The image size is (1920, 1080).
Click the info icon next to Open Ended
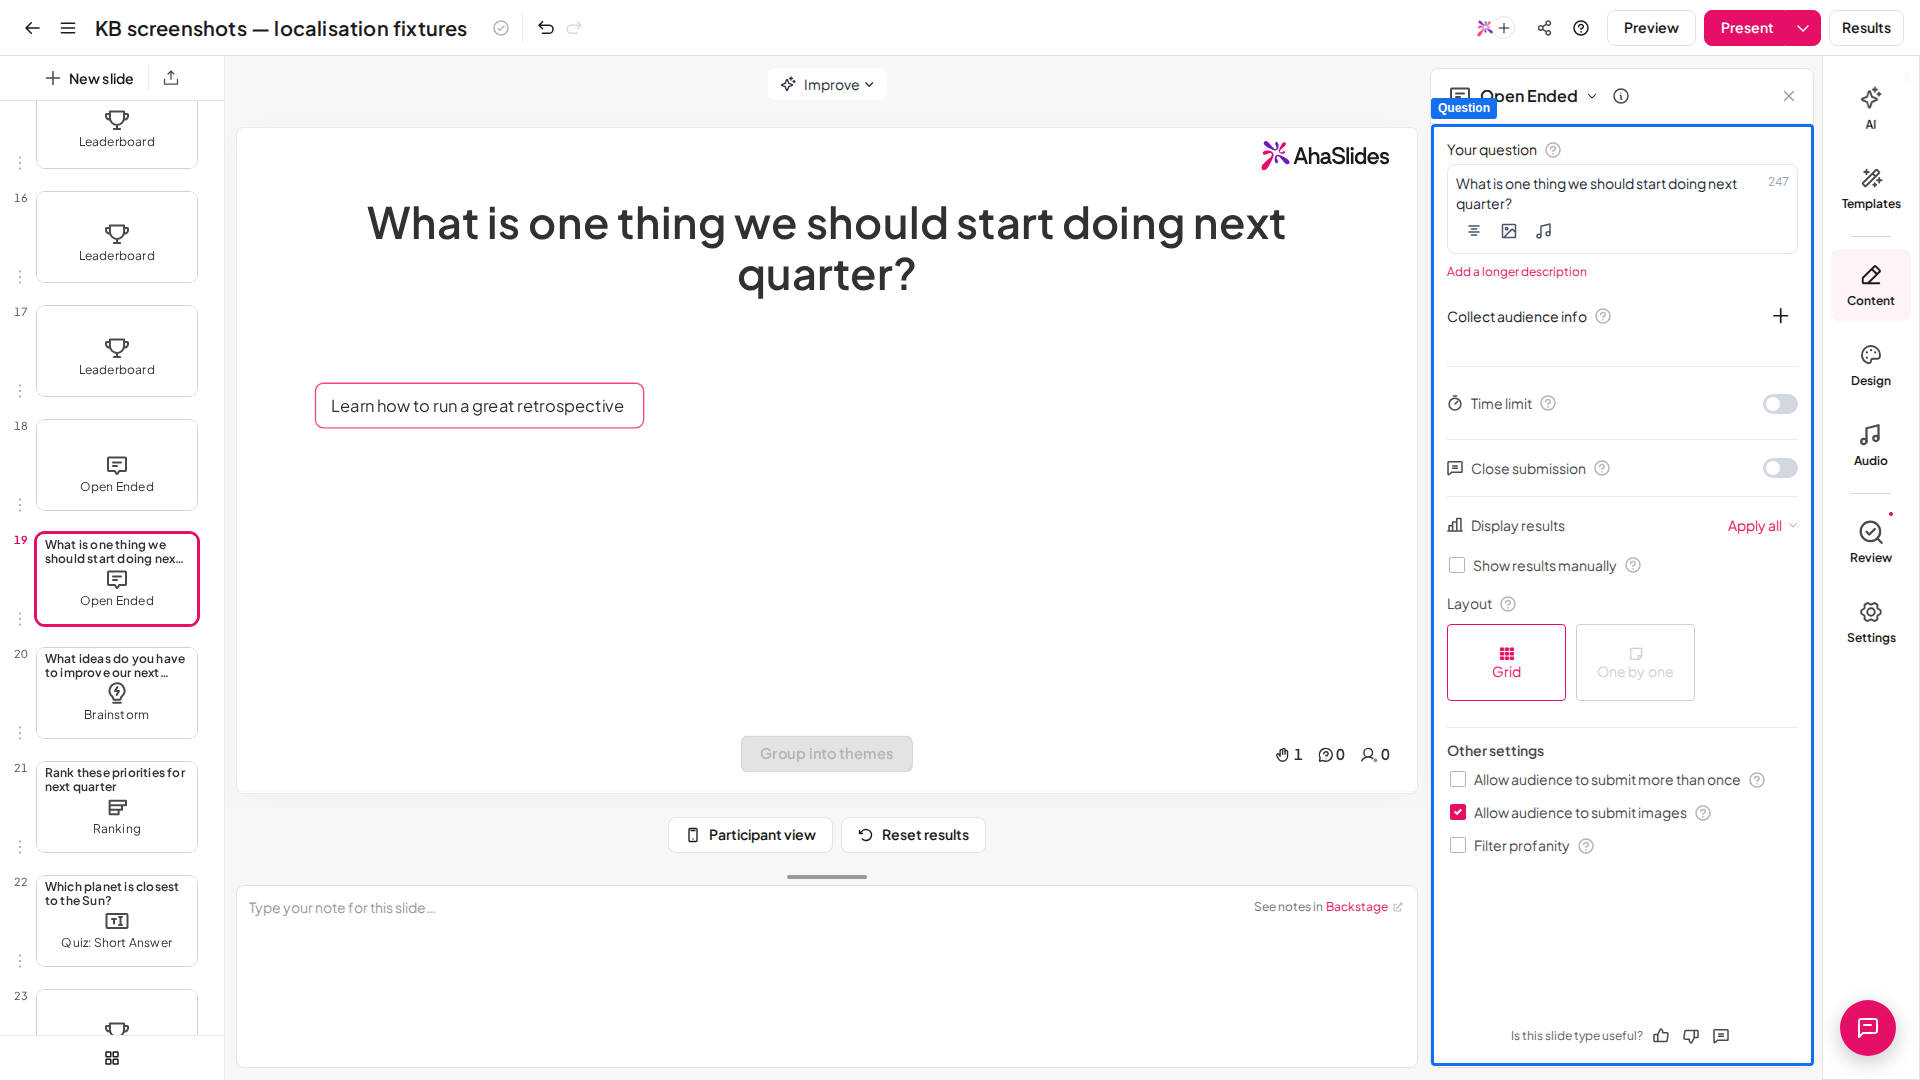tap(1621, 96)
